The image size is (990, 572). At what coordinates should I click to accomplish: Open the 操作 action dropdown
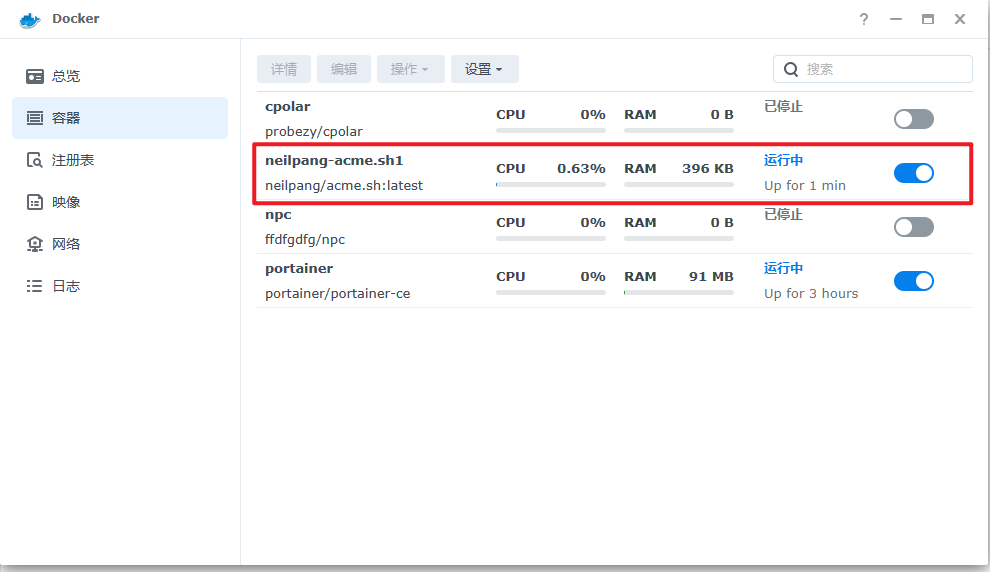coord(410,69)
